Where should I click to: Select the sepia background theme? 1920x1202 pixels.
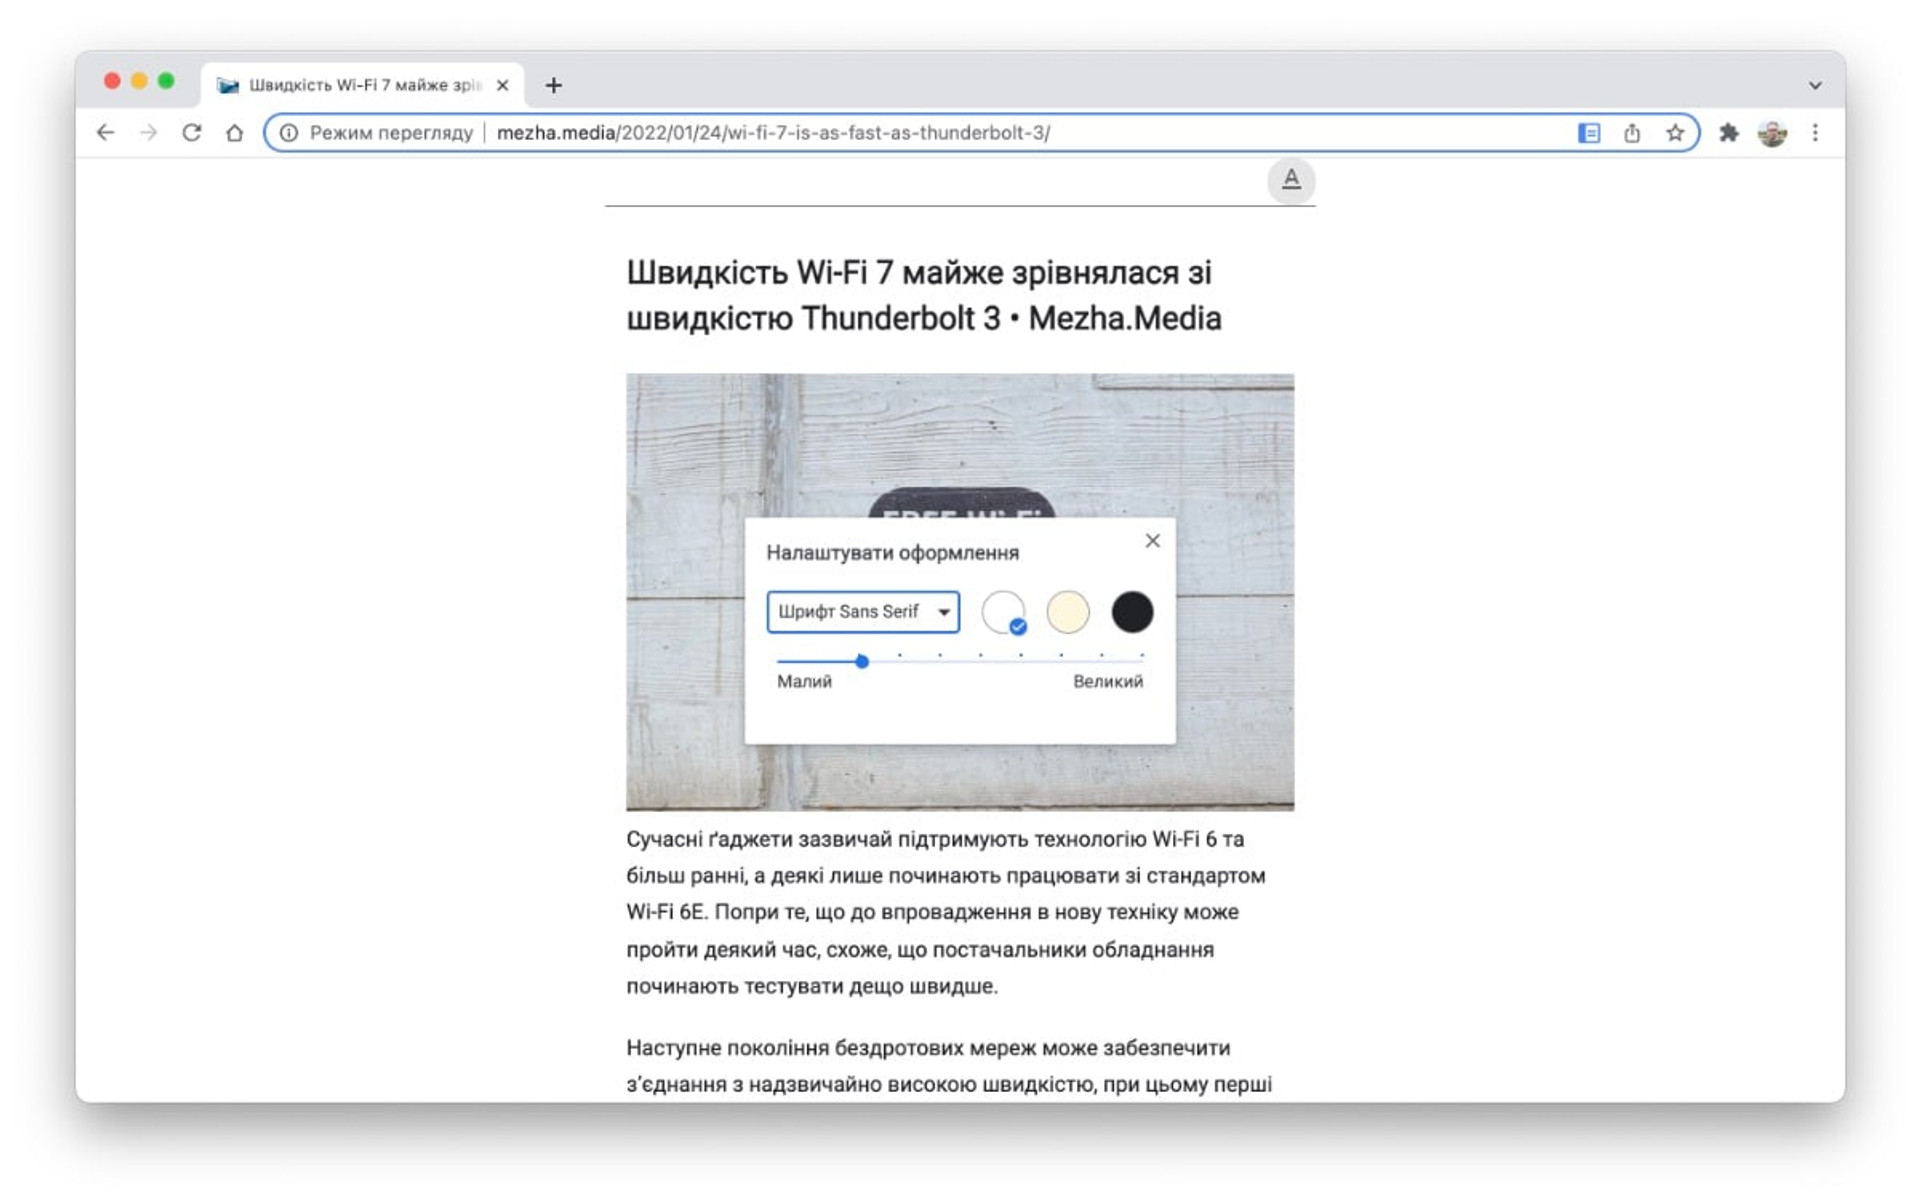(x=1067, y=612)
